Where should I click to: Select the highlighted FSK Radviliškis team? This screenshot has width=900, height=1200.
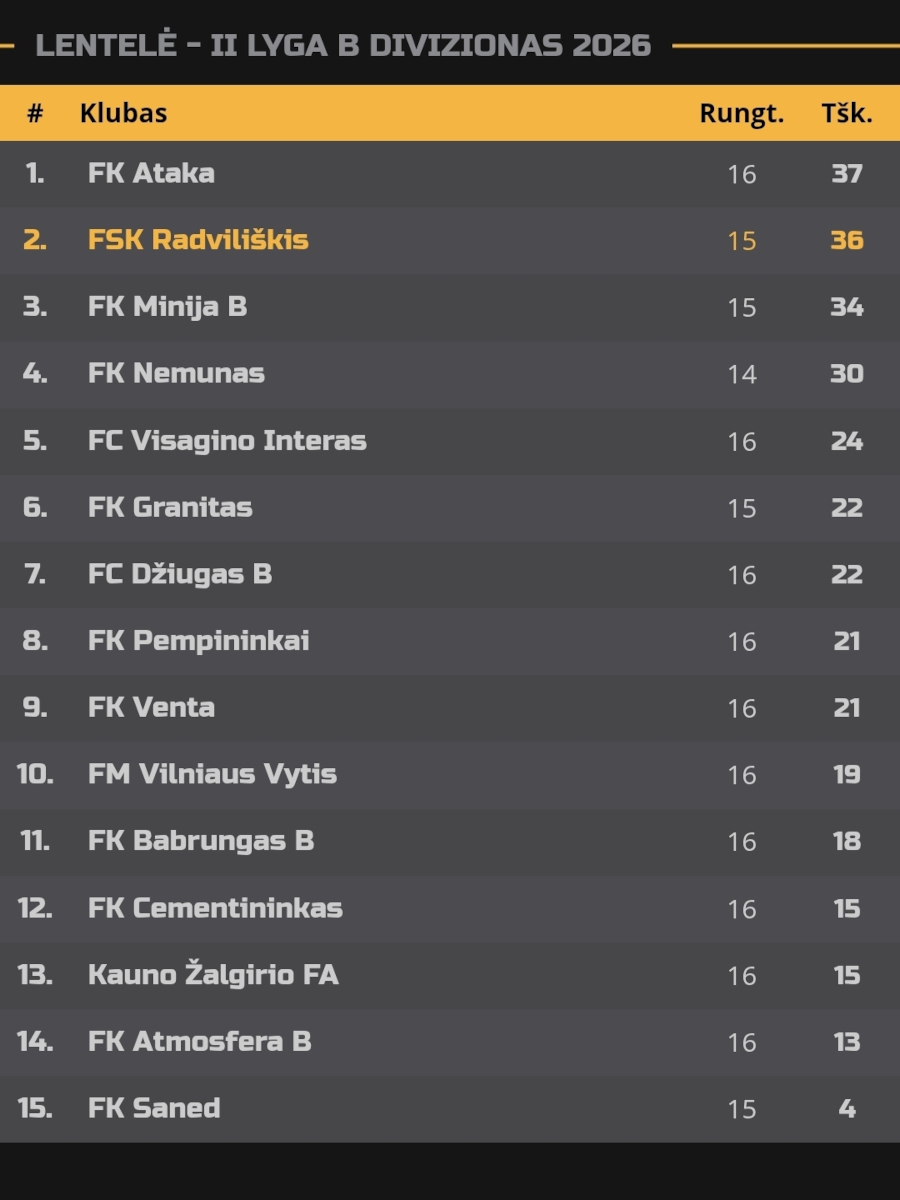(x=198, y=240)
